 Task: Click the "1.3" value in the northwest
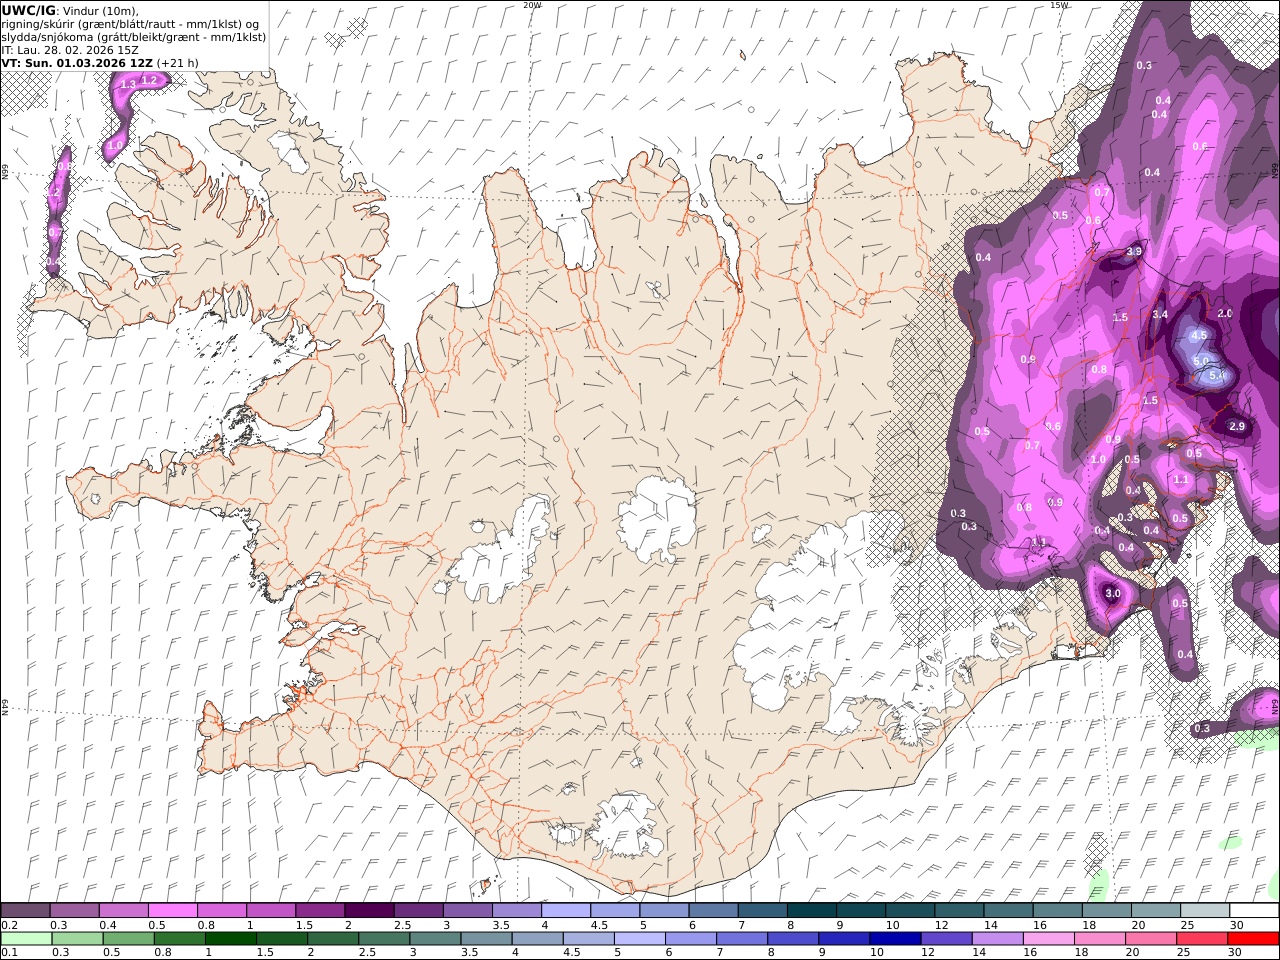[x=128, y=85]
